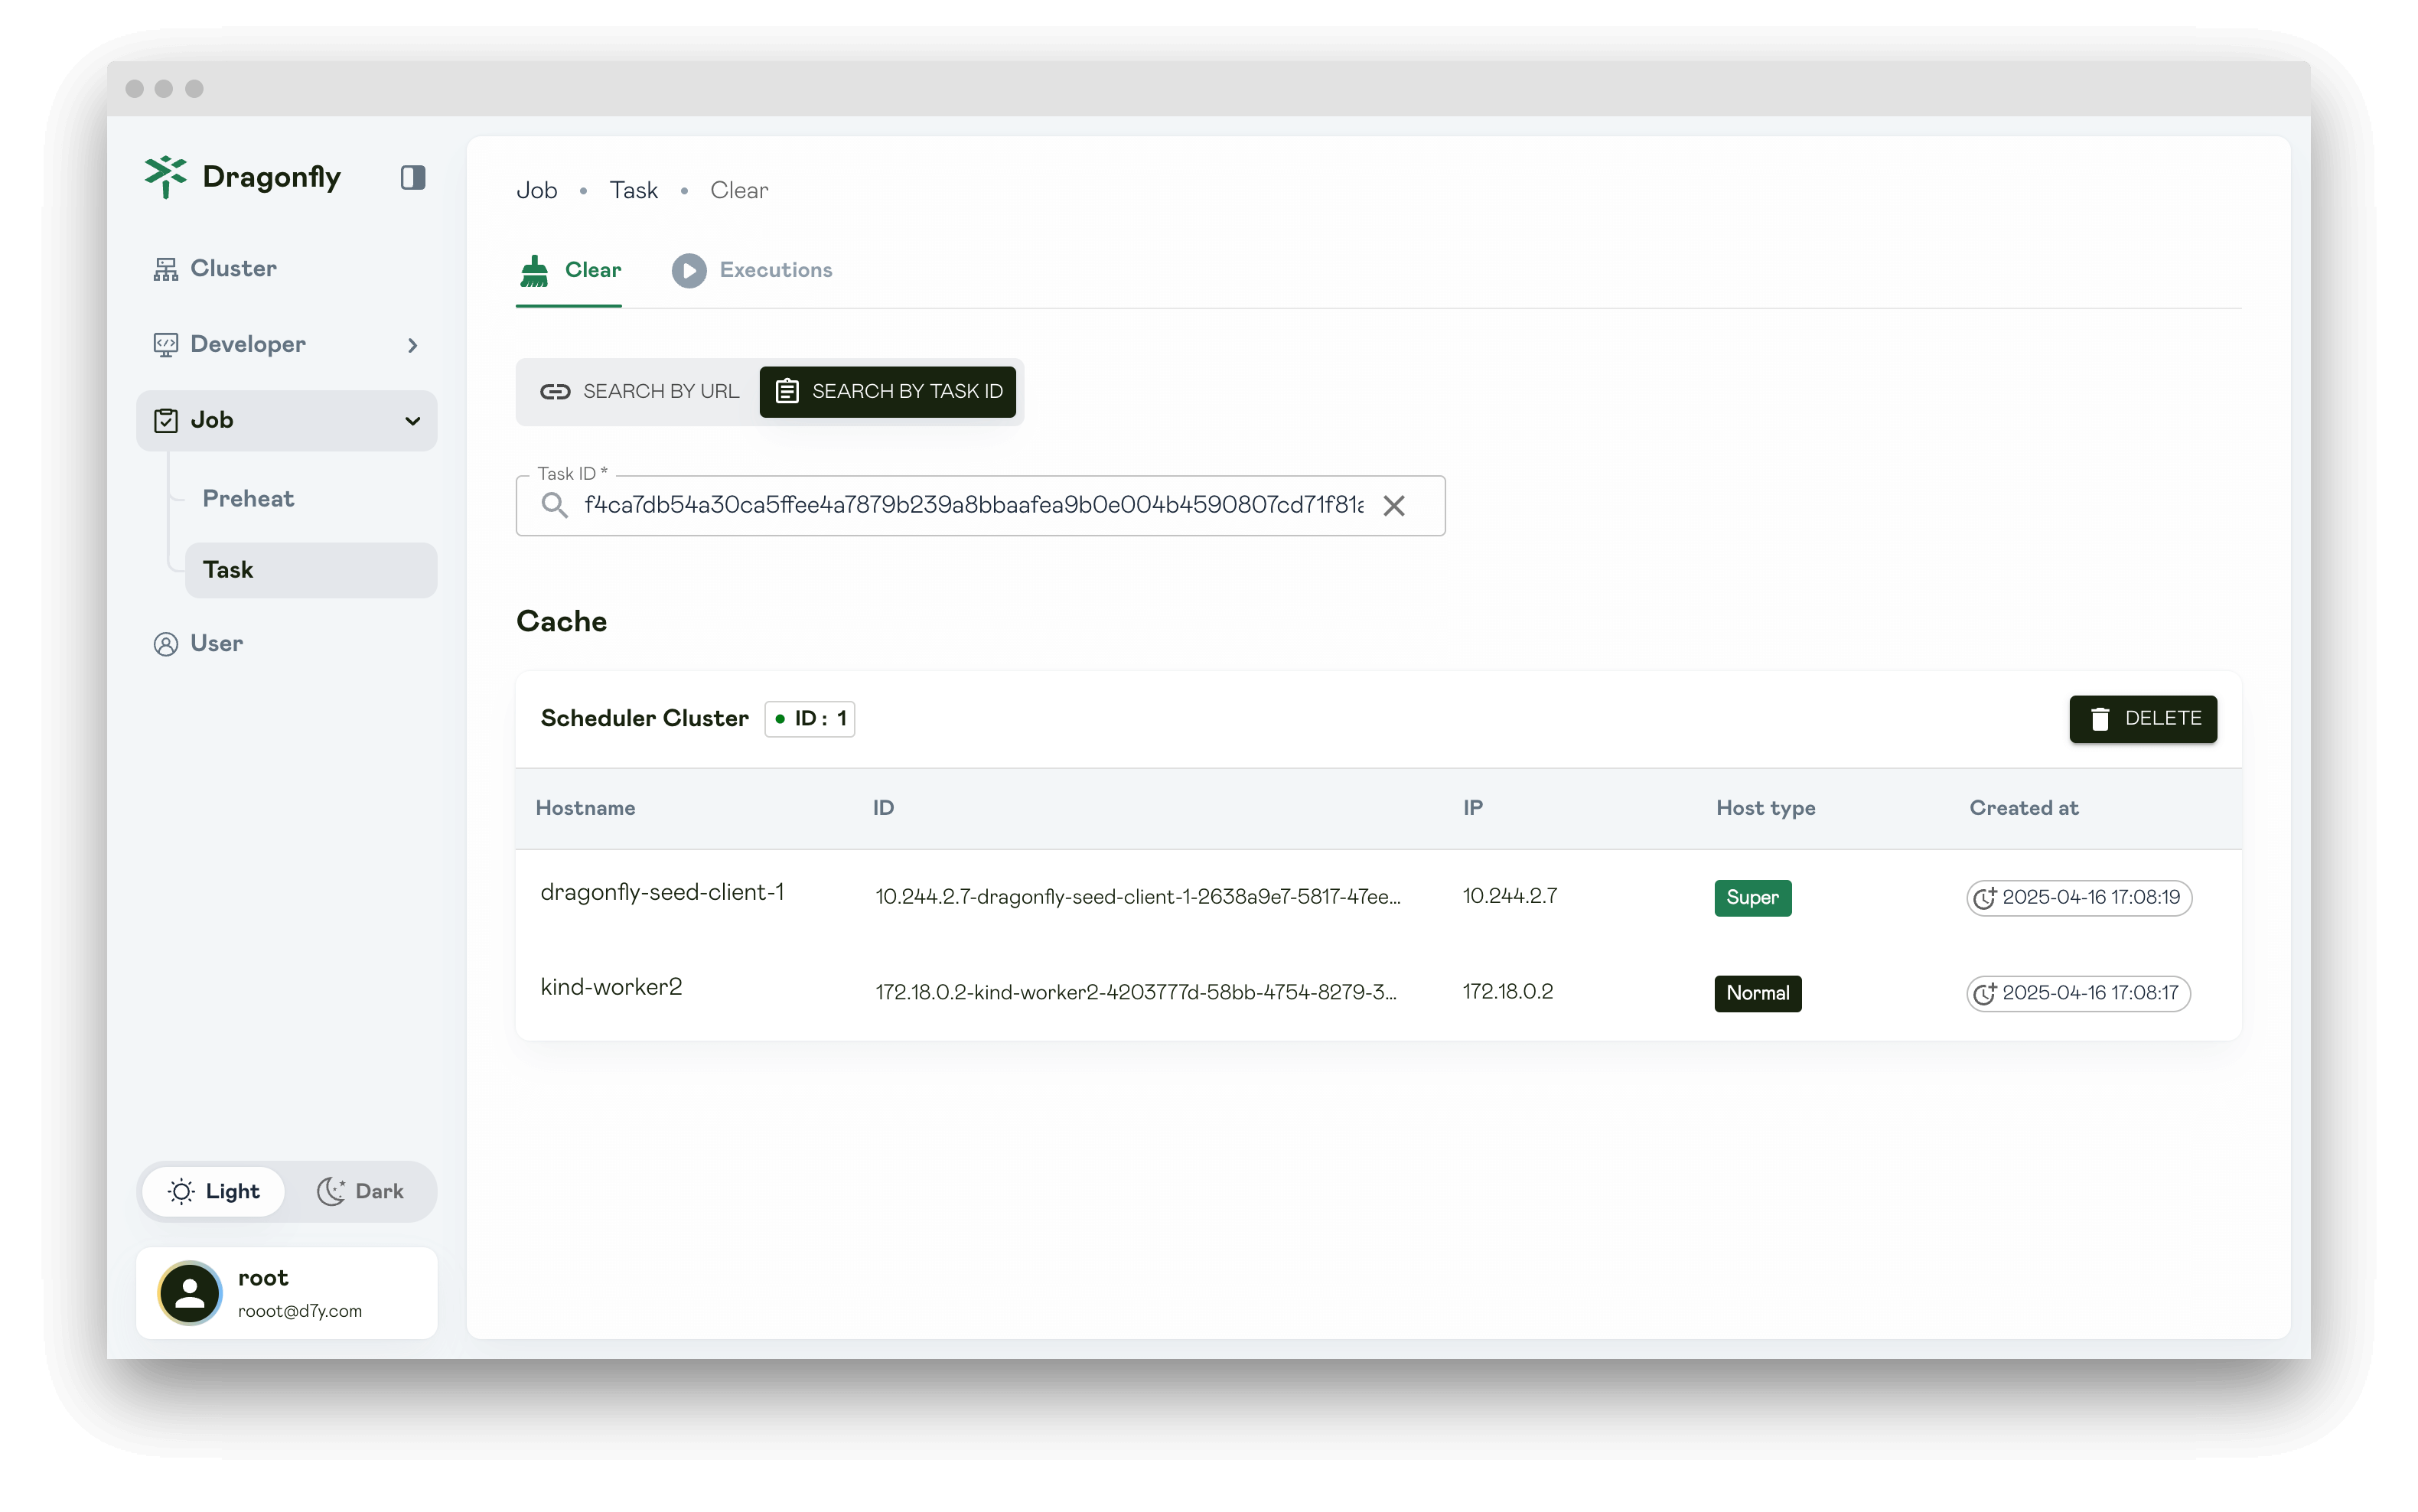Click the 10.244.2.7-dragonfly-seed-client ID cell
This screenshot has height=1512, width=2418.
point(1138,897)
